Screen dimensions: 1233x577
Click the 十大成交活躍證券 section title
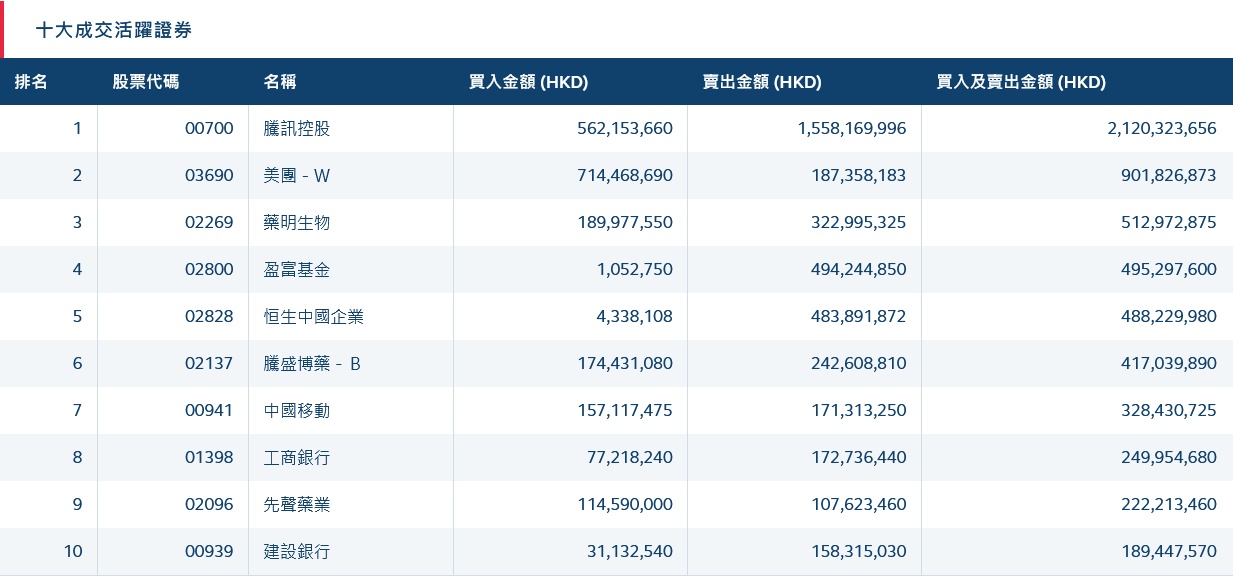[113, 30]
